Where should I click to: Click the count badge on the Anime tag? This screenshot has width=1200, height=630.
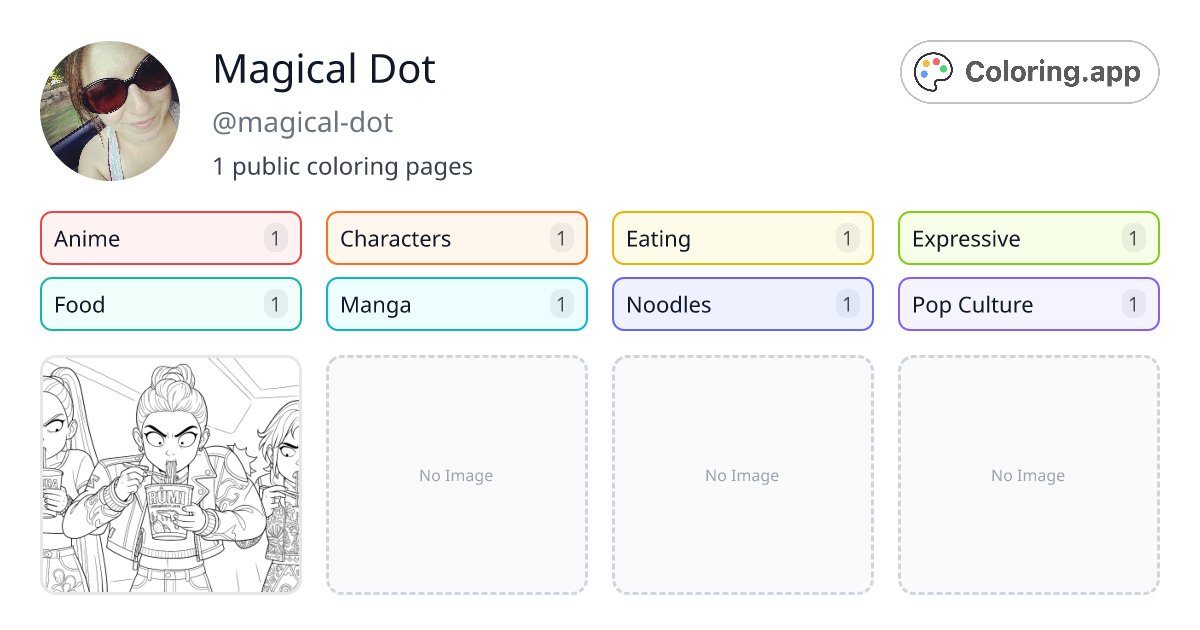pyautogui.click(x=275, y=238)
